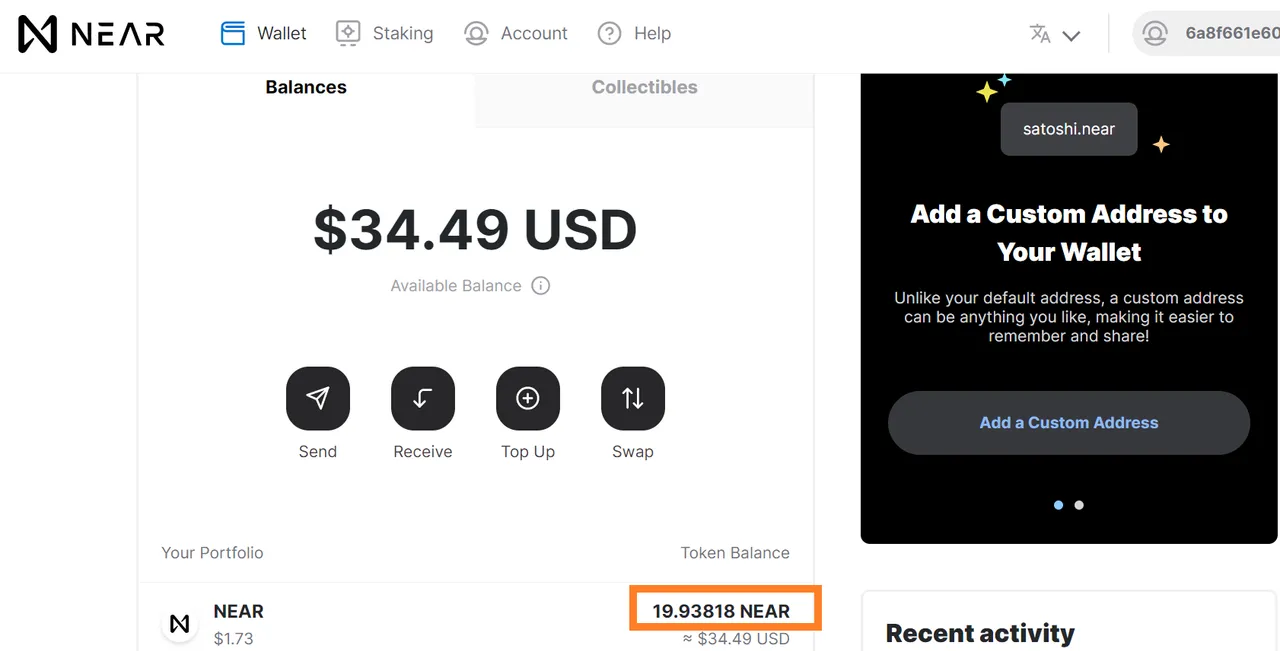Click the NEAR token icon in portfolio
The width and height of the screenshot is (1280, 651).
pos(180,624)
